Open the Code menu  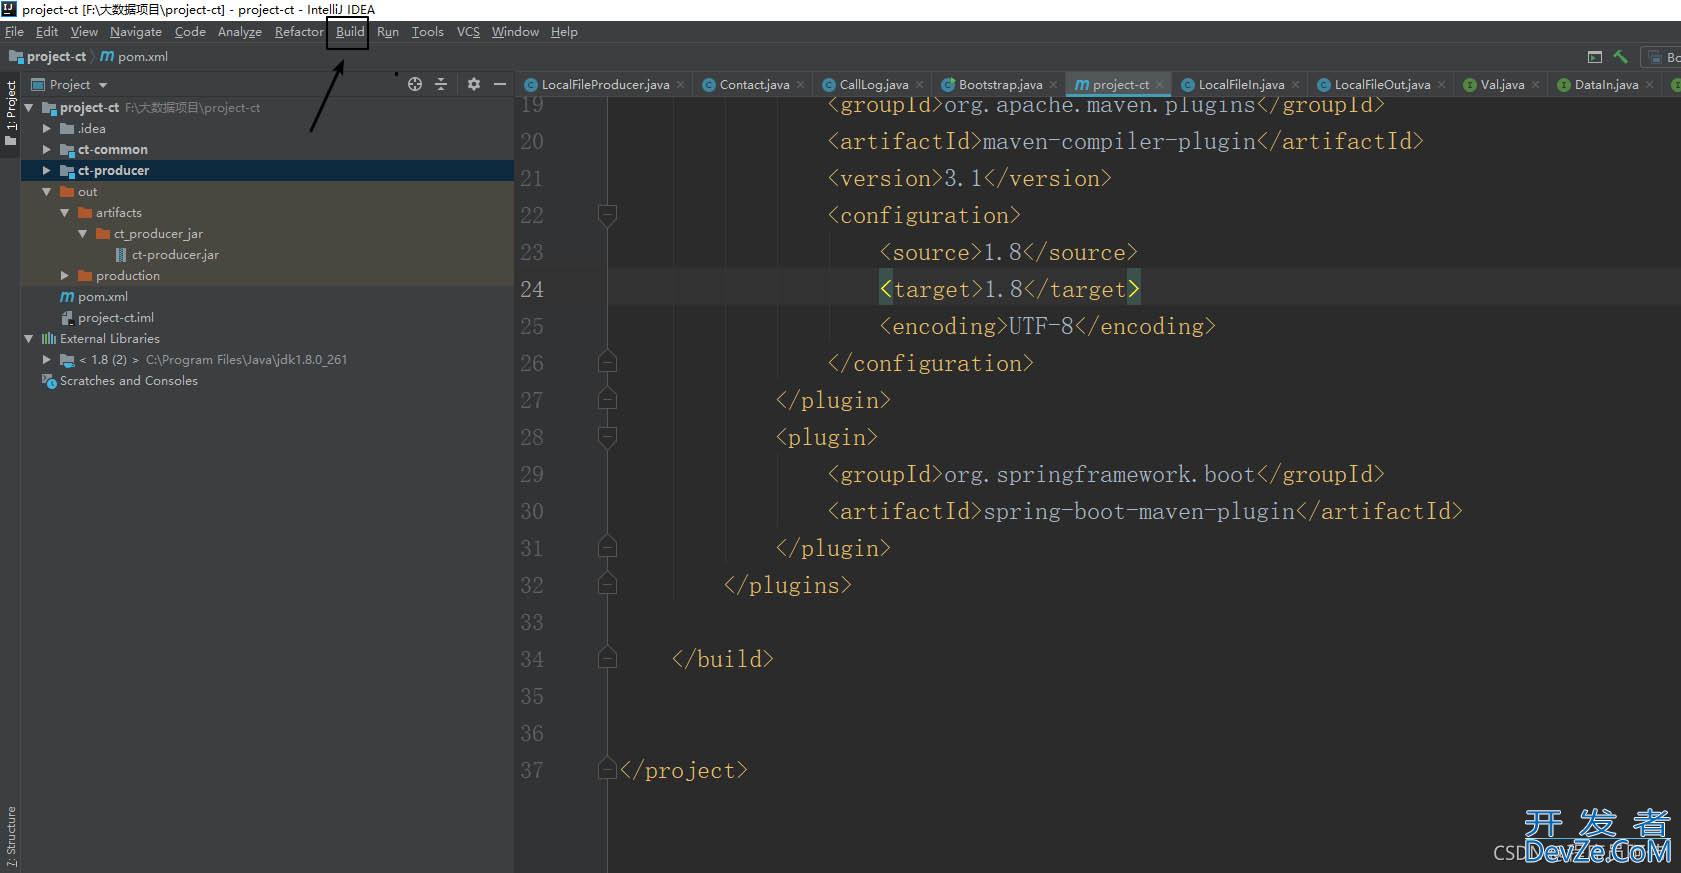point(190,32)
